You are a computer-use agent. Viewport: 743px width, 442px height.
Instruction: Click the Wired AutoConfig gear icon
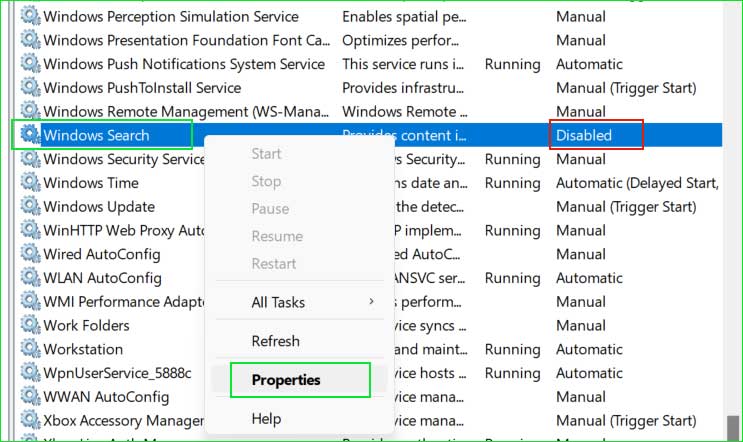click(x=30, y=254)
